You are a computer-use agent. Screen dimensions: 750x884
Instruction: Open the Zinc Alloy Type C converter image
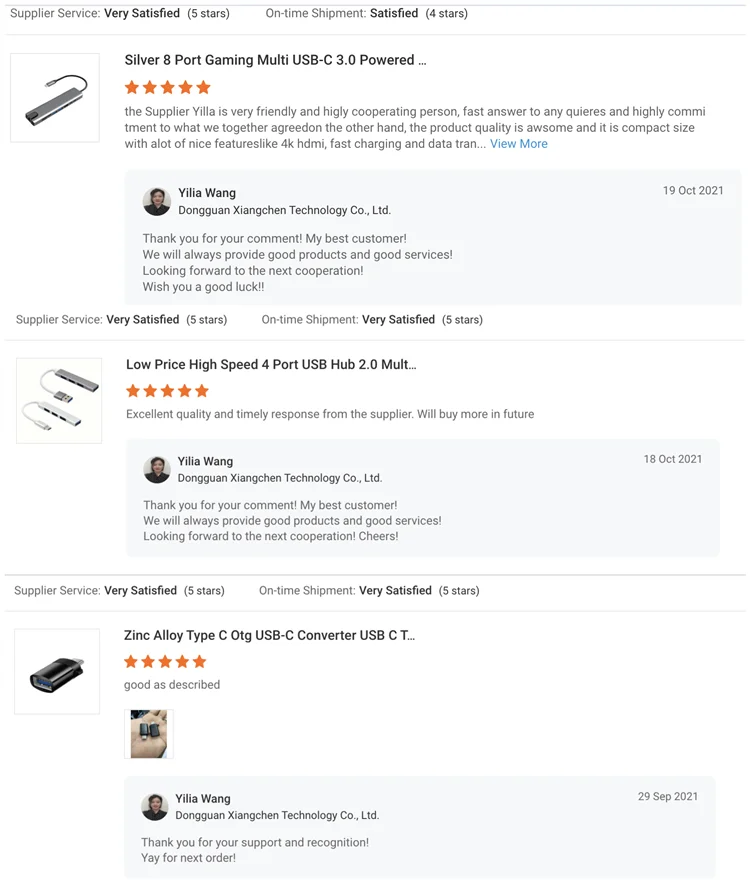57,671
